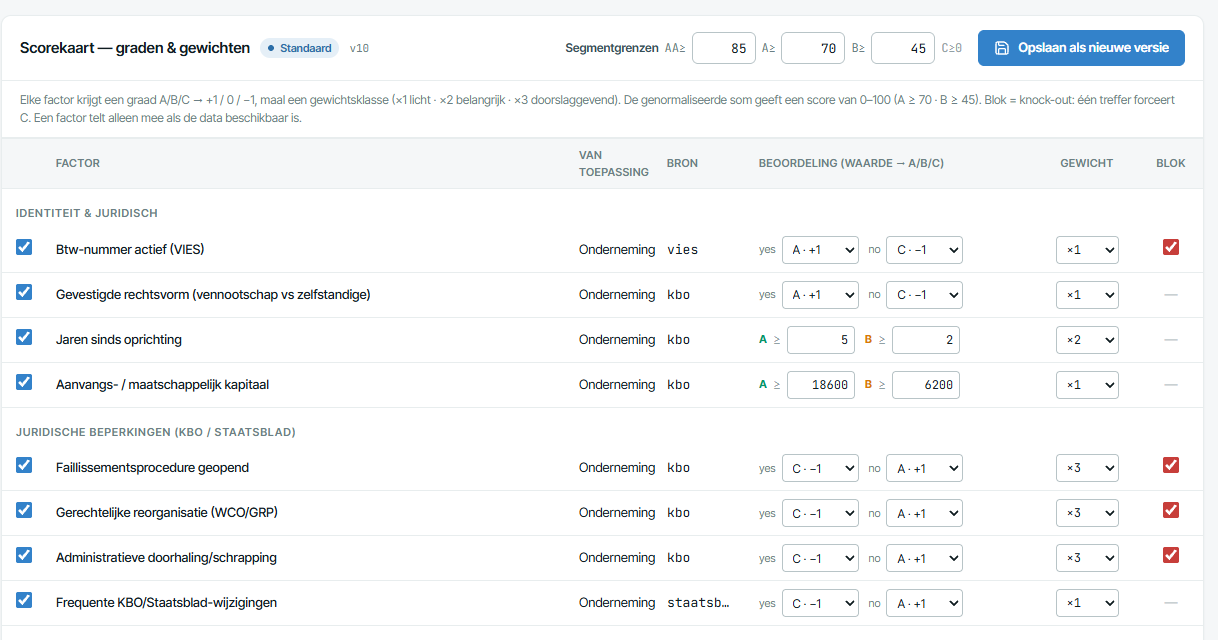1218x640 pixels.
Task: Click the save icon in Opslaan button
Action: click(x=1002, y=48)
